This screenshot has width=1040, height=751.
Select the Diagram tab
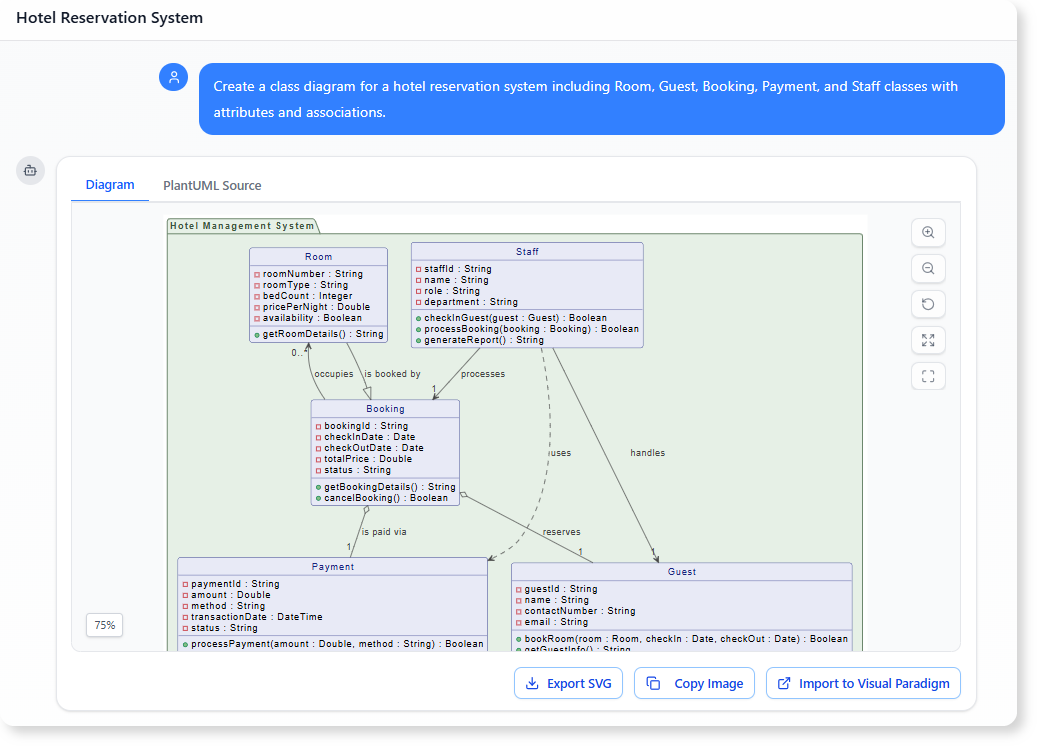tap(110, 185)
